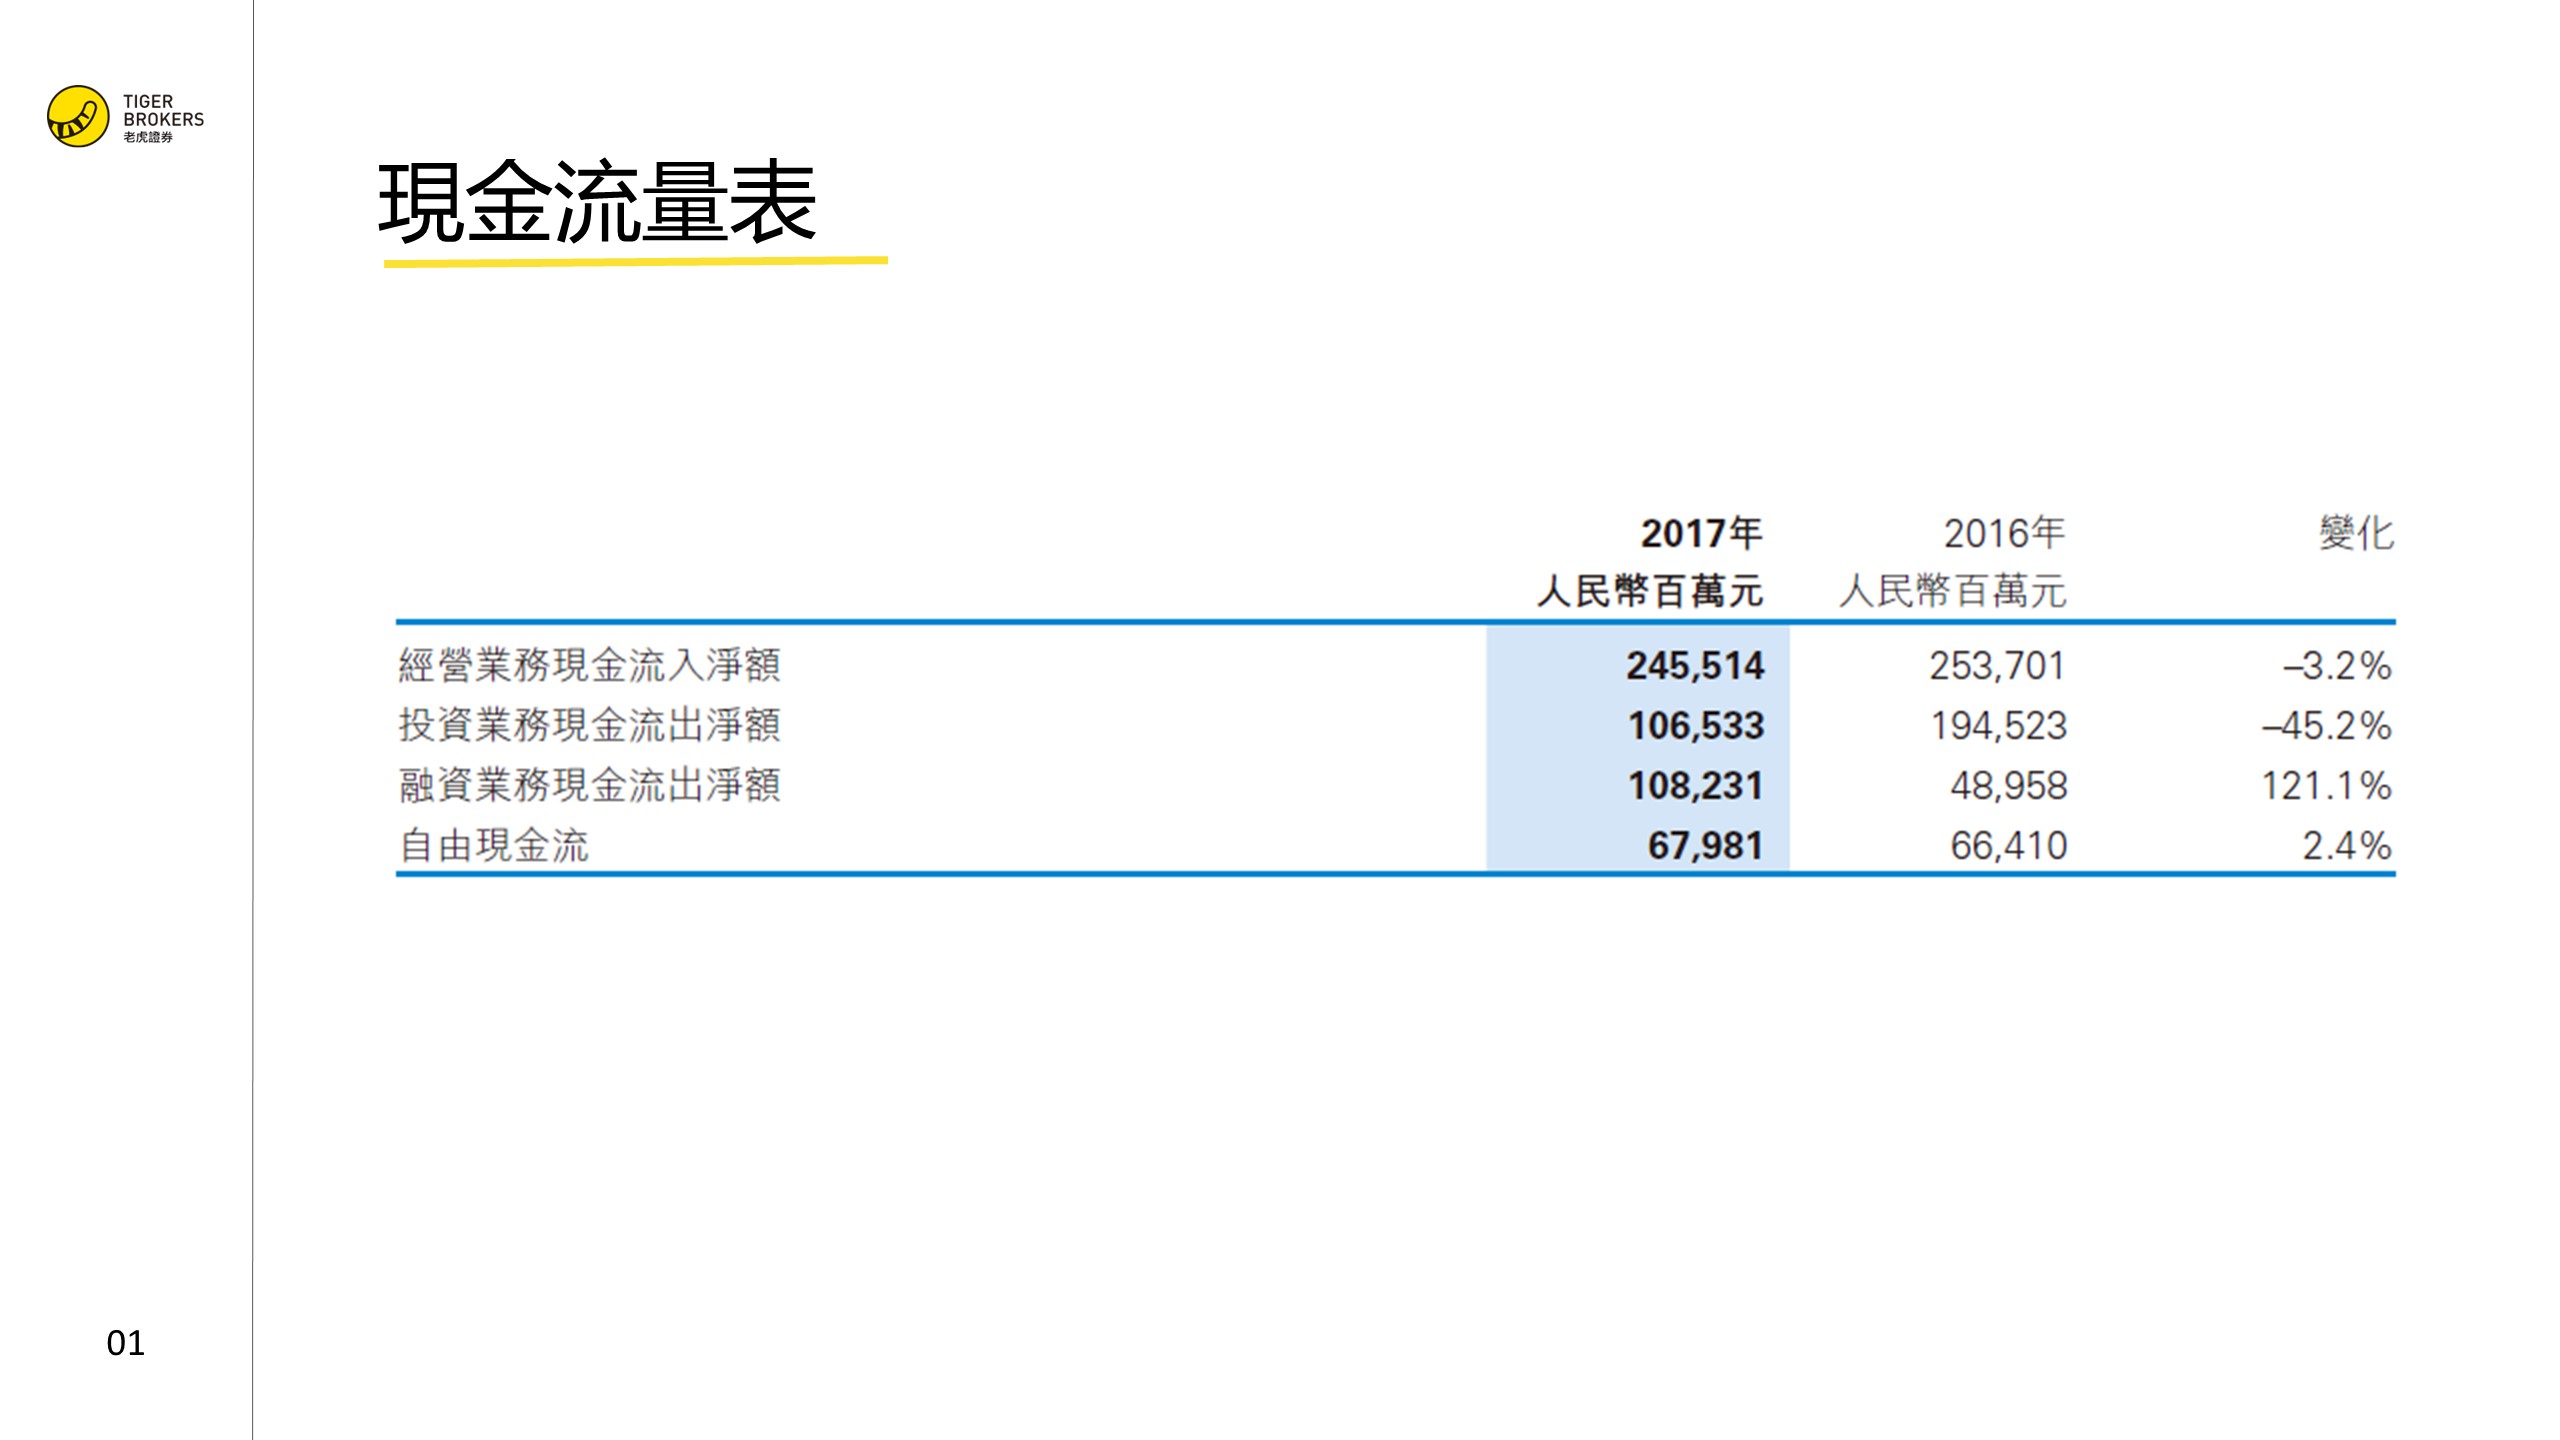Screen dimensions: 2560x1440
Task: Click the 194,523 value for 2016
Action: click(1998, 725)
